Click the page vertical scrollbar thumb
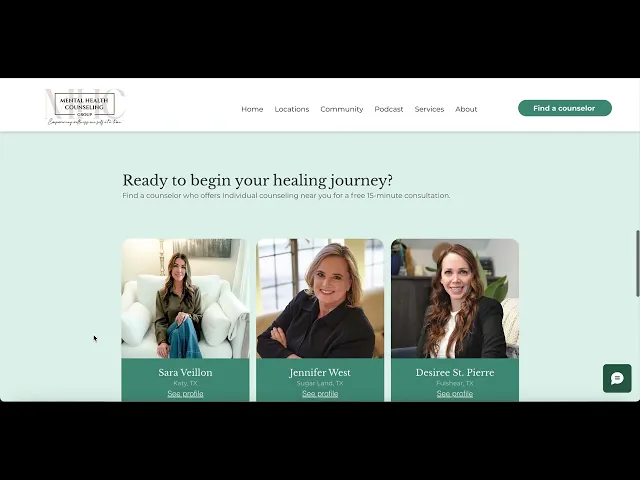640x480 pixels. [x=638, y=263]
